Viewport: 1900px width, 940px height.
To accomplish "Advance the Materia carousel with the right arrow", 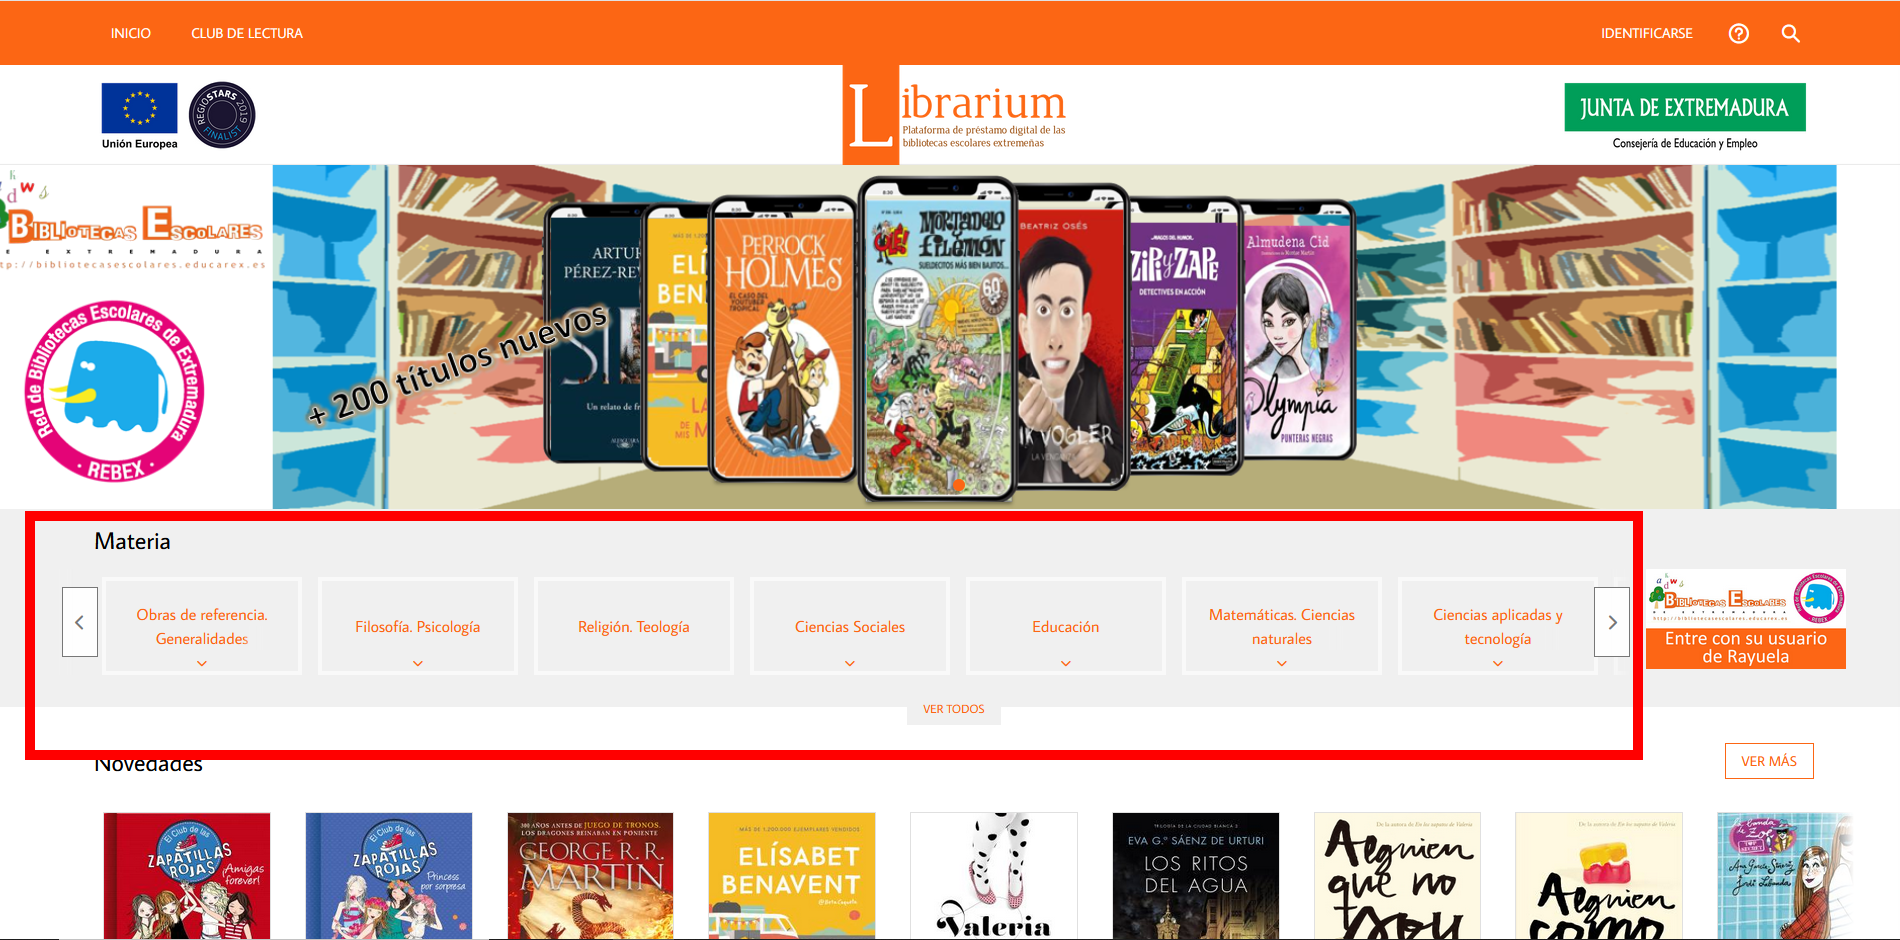I will pos(1612,622).
